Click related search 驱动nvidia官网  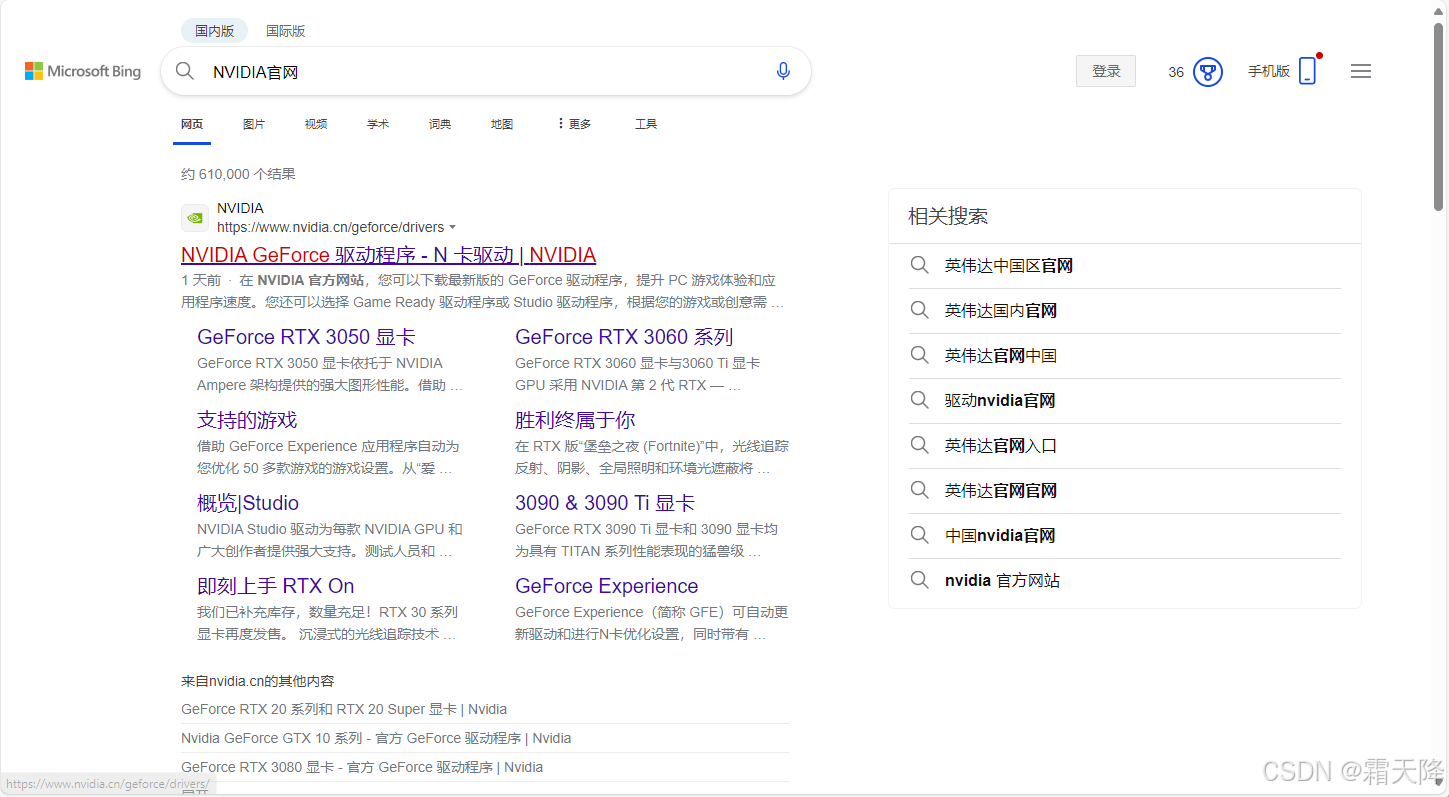pyautogui.click(x=1000, y=400)
